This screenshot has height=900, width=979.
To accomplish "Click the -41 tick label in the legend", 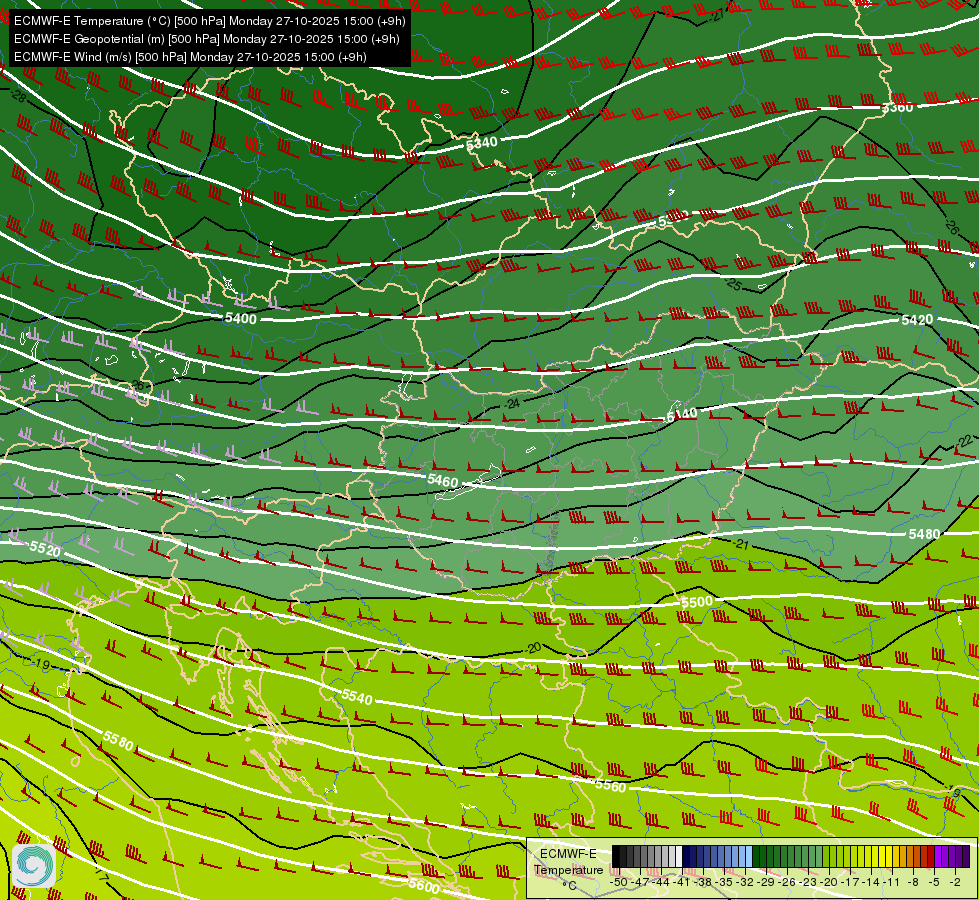I will (681, 882).
